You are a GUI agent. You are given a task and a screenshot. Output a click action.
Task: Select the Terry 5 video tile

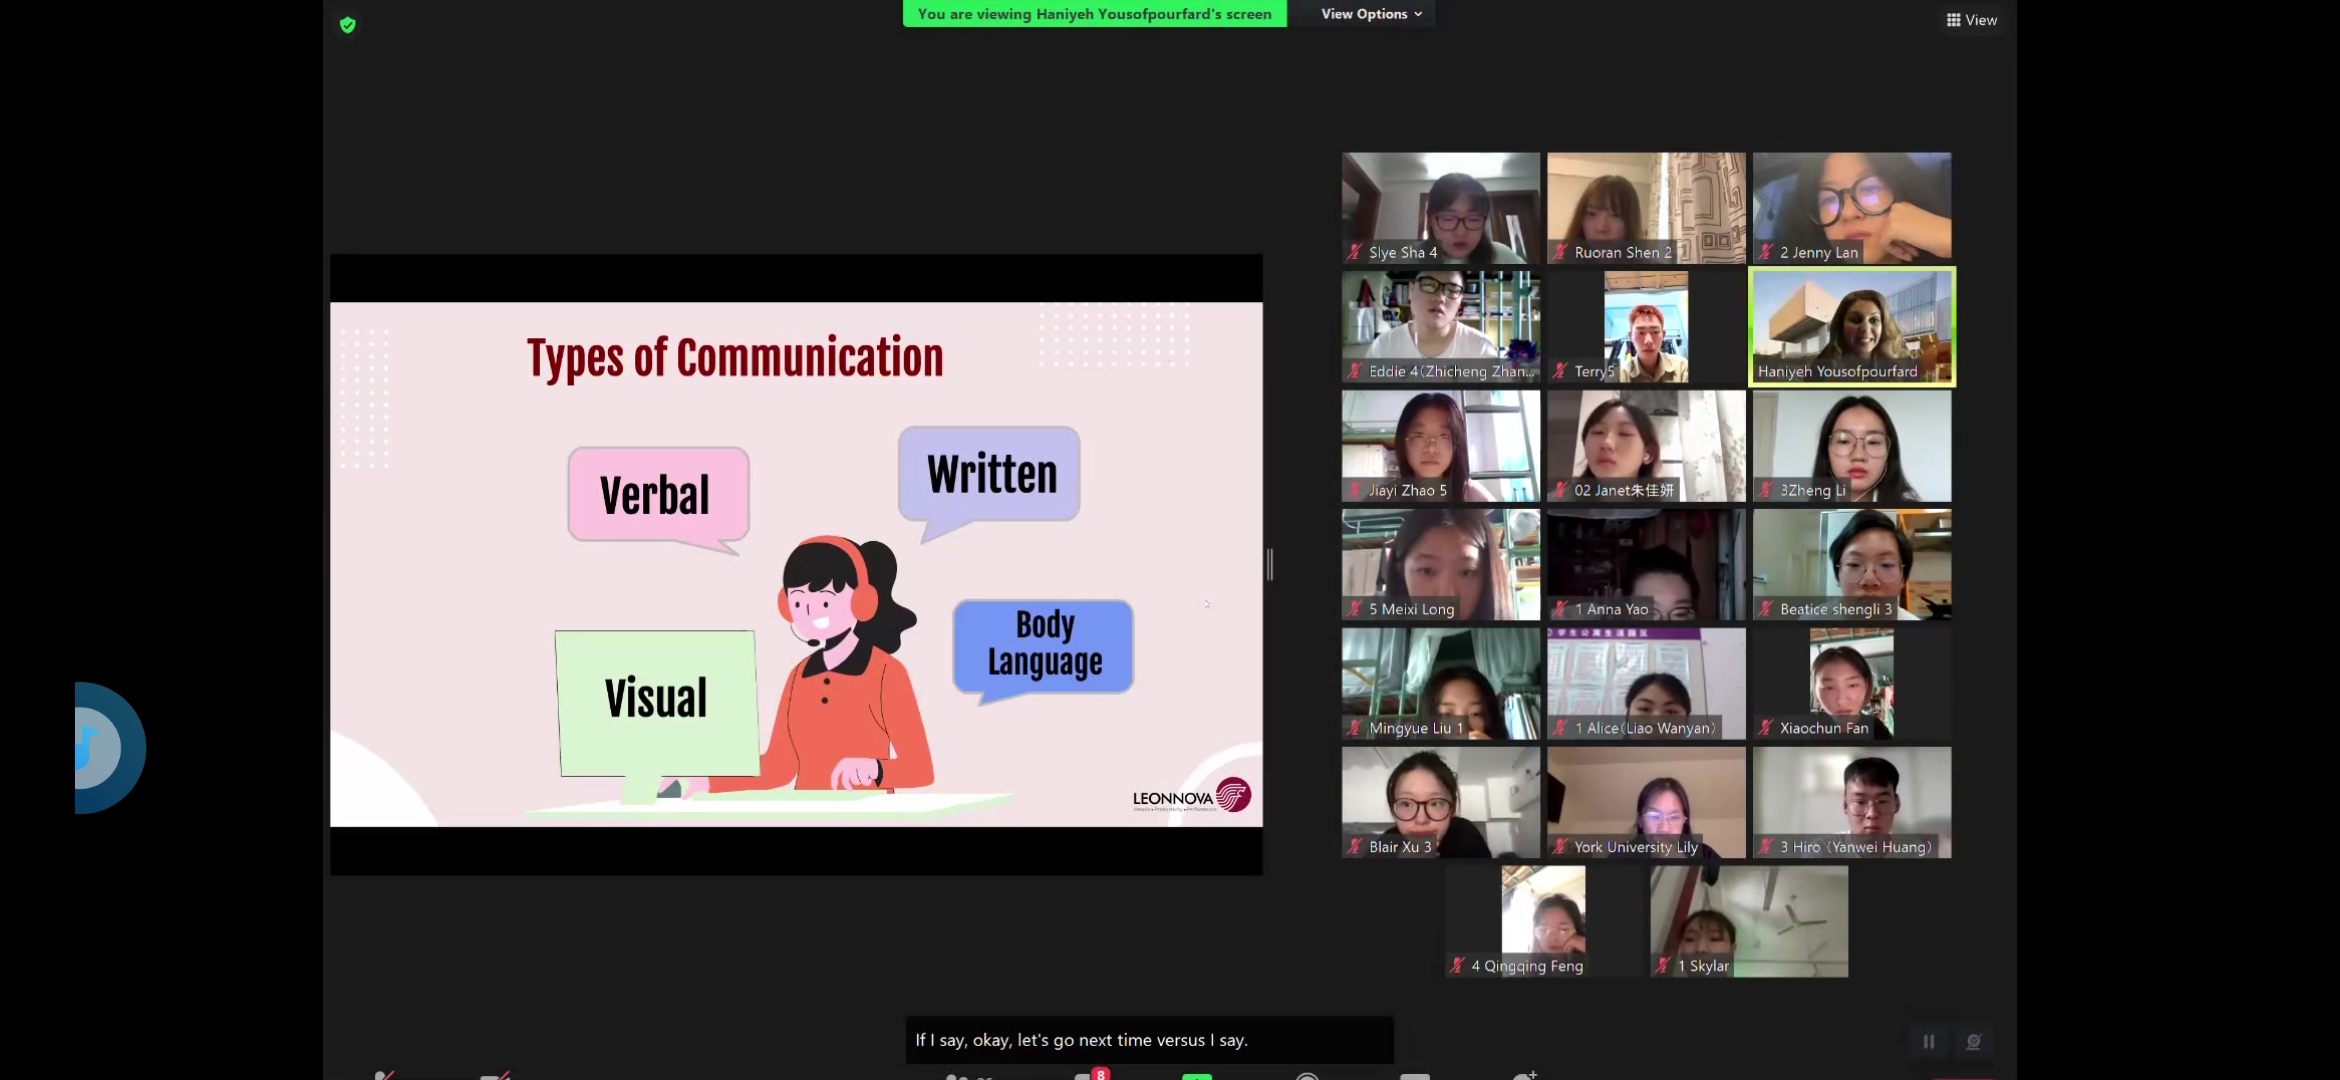point(1646,326)
